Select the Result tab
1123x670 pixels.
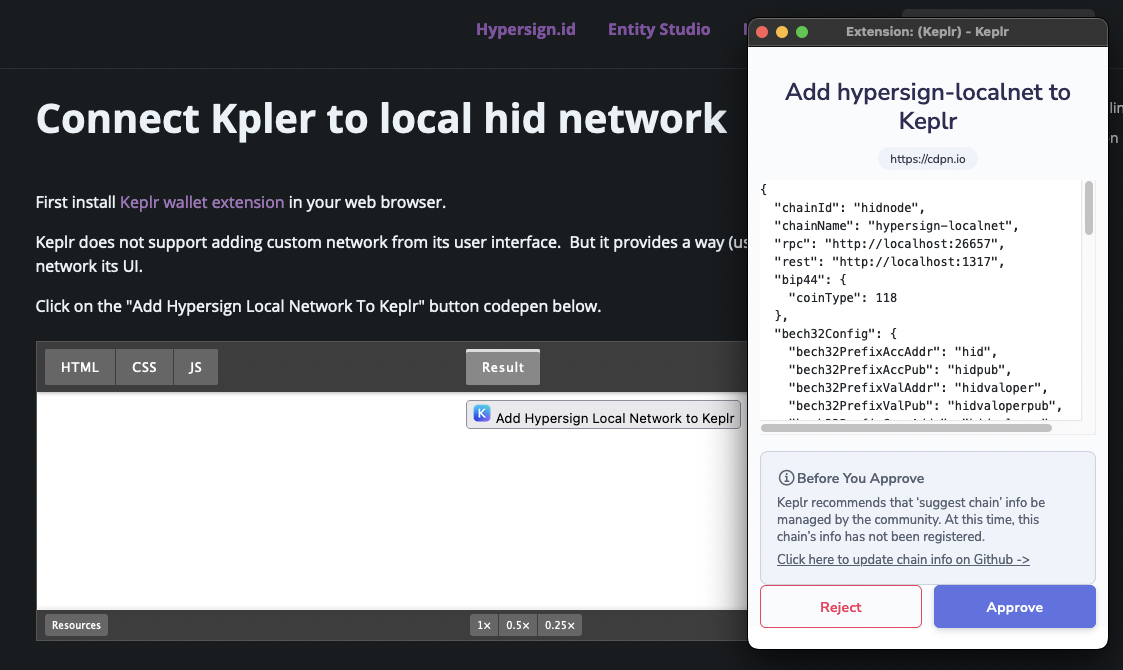[502, 367]
